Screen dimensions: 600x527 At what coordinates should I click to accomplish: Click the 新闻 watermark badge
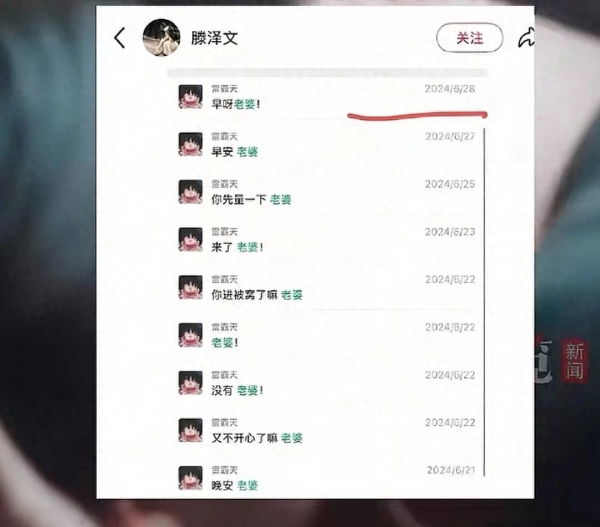pos(574,361)
